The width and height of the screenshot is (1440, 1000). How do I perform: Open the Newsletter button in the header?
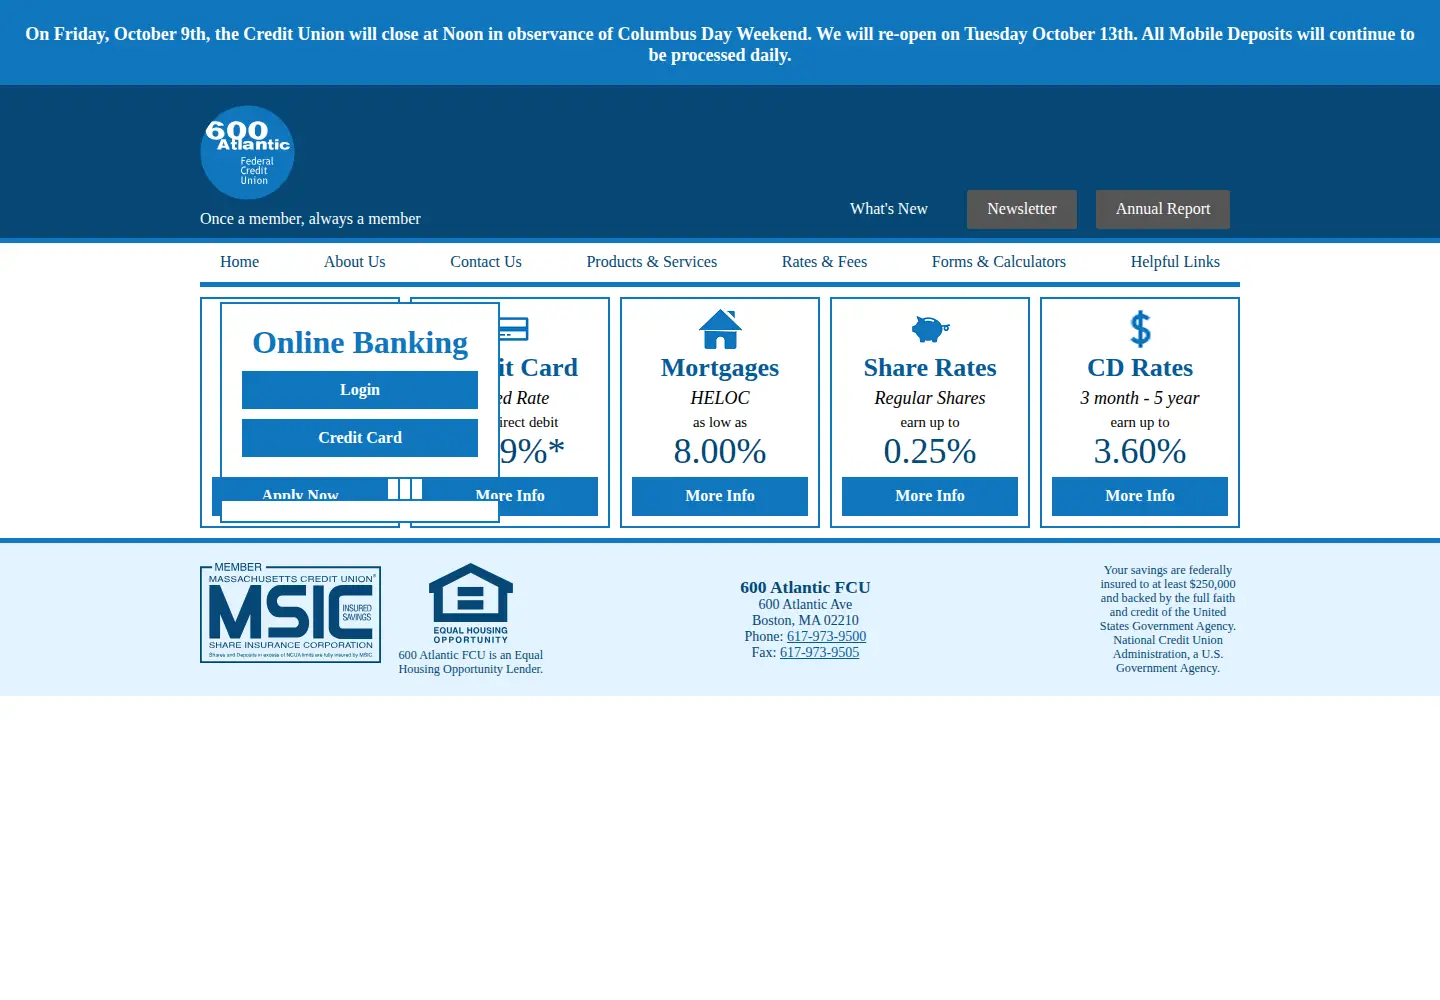click(1022, 209)
